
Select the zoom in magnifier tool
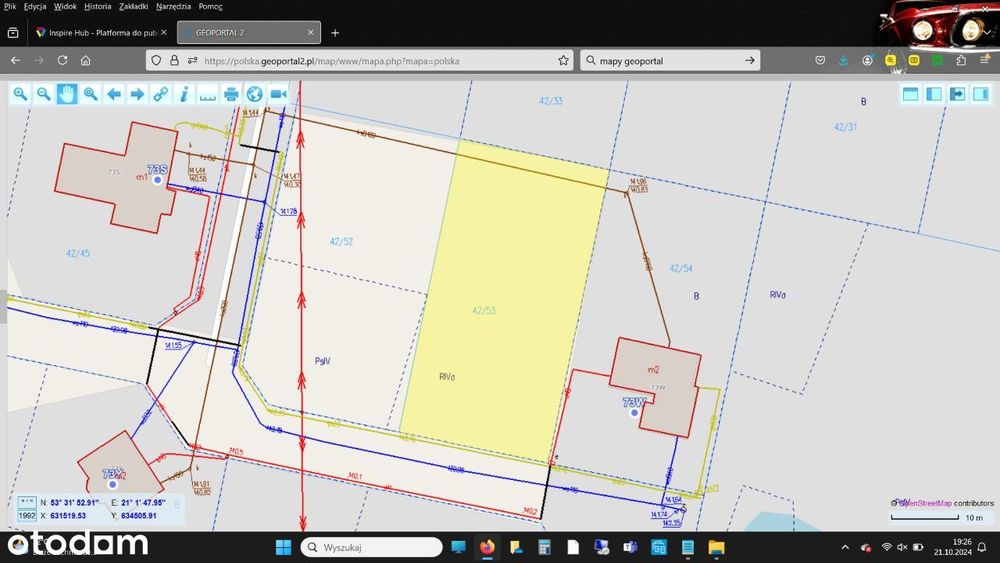point(20,94)
